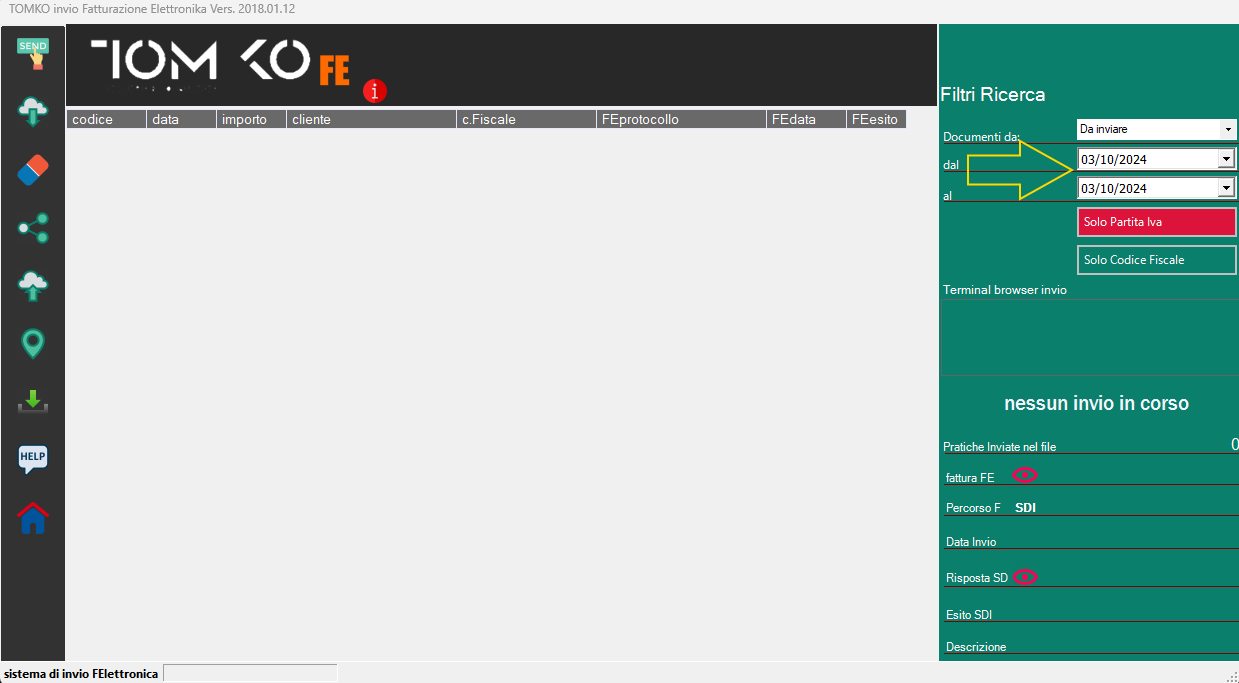Screen dimensions: 1239x683
Task: Expand the 'dal' date picker arrow
Action: pyautogui.click(x=1226, y=158)
